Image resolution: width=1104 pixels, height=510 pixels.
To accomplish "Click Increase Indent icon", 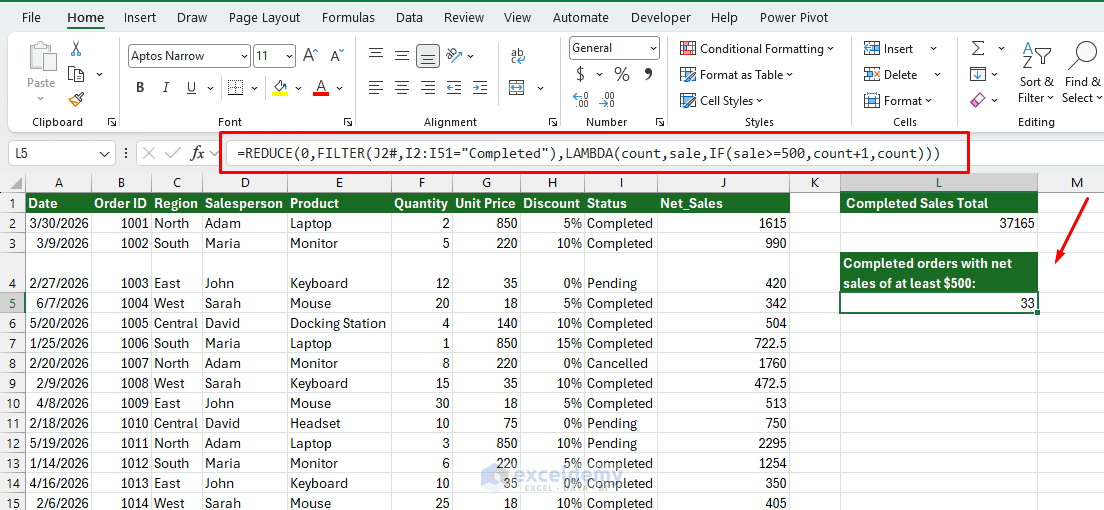I will (479, 88).
